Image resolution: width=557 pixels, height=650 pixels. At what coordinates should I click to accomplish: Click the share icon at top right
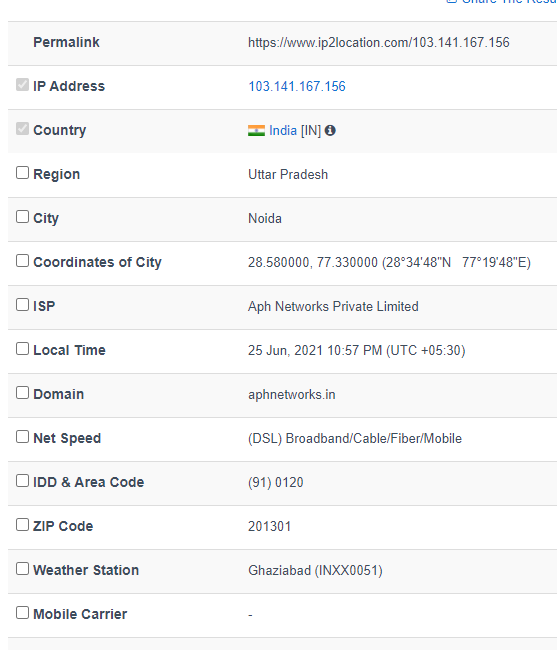point(451,1)
